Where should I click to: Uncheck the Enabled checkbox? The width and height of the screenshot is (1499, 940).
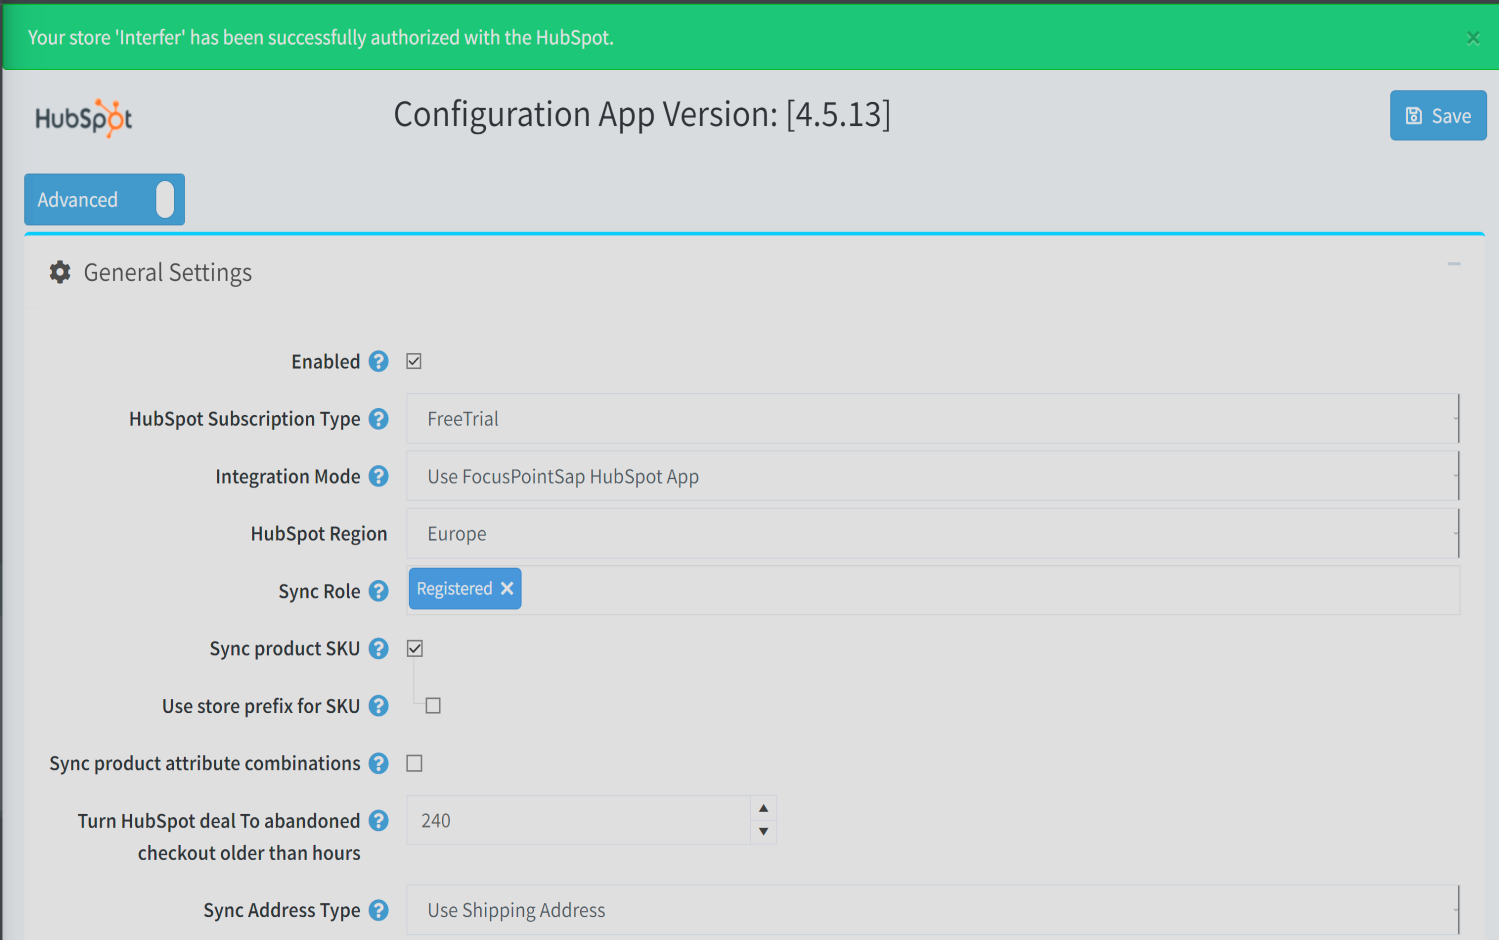(x=414, y=362)
